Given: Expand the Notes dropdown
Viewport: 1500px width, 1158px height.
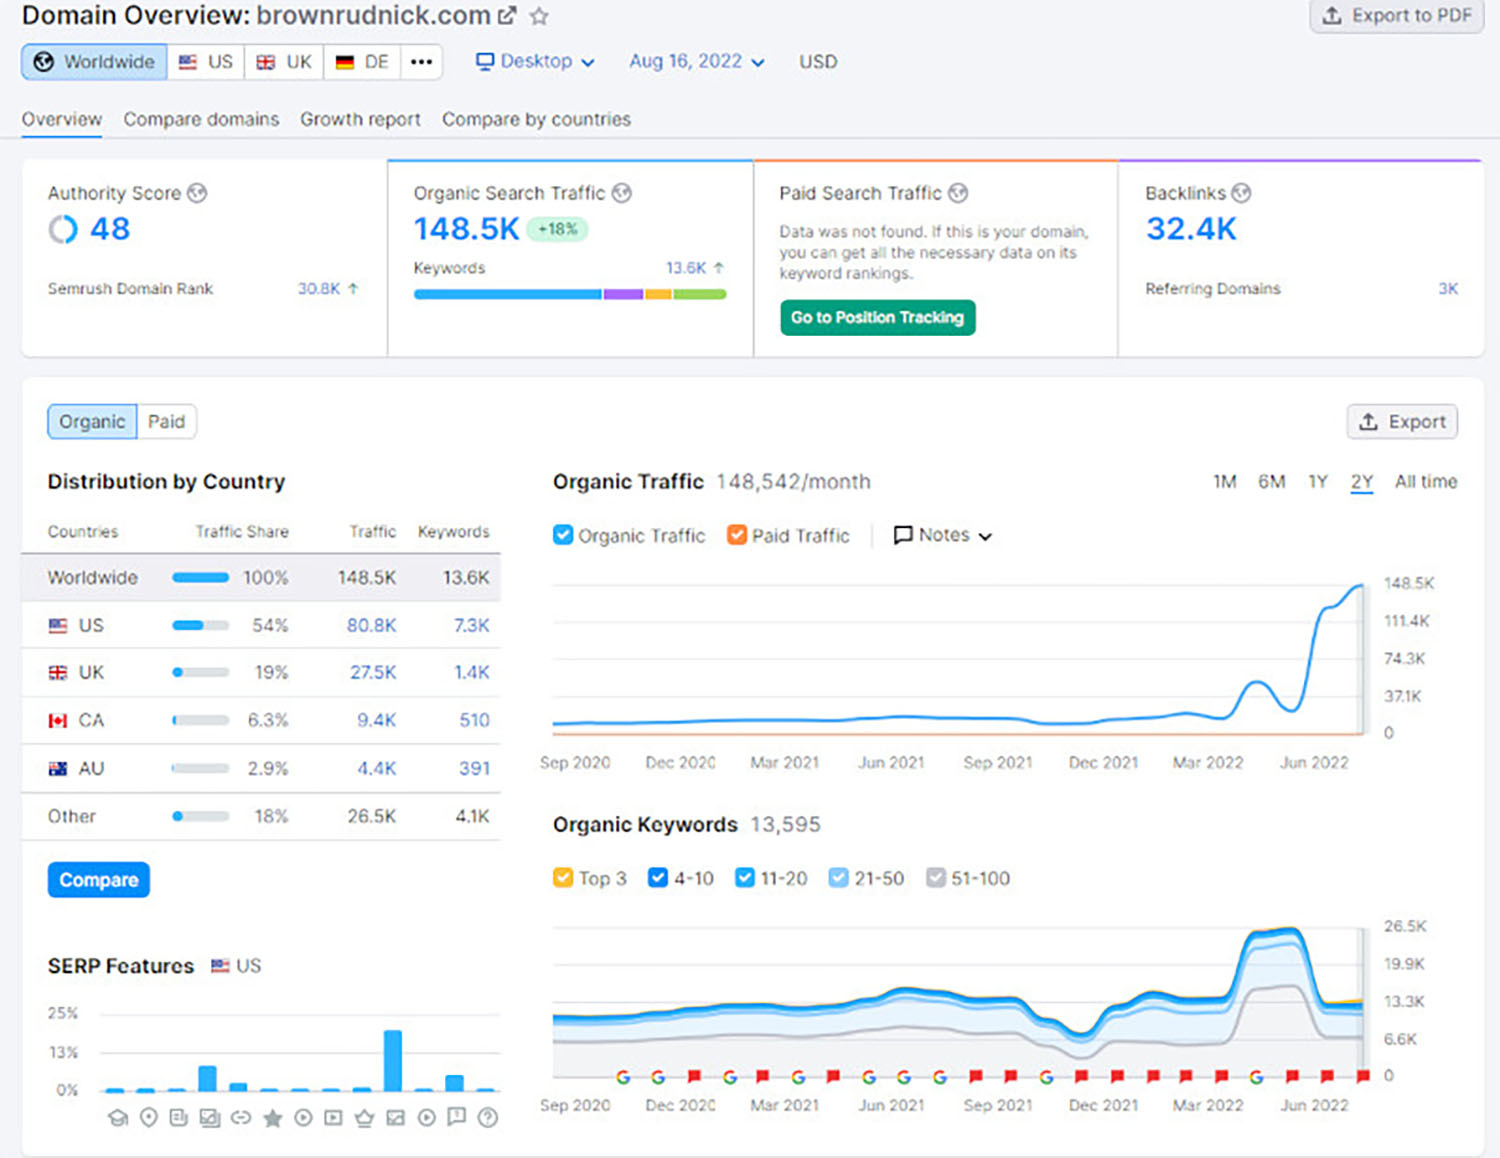Looking at the screenshot, I should pyautogui.click(x=942, y=535).
